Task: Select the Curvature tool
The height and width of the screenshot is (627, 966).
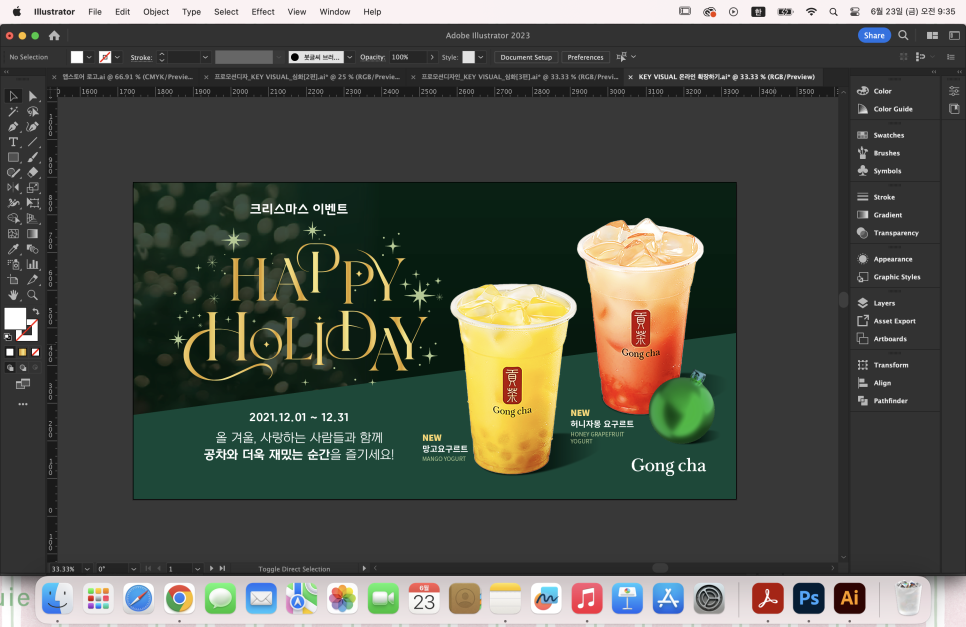Action: (33, 127)
